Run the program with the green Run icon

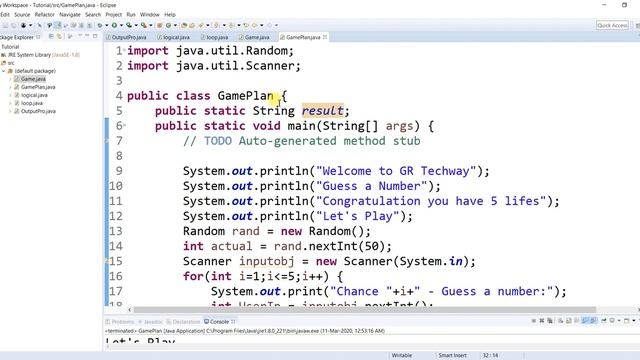click(x=114, y=25)
